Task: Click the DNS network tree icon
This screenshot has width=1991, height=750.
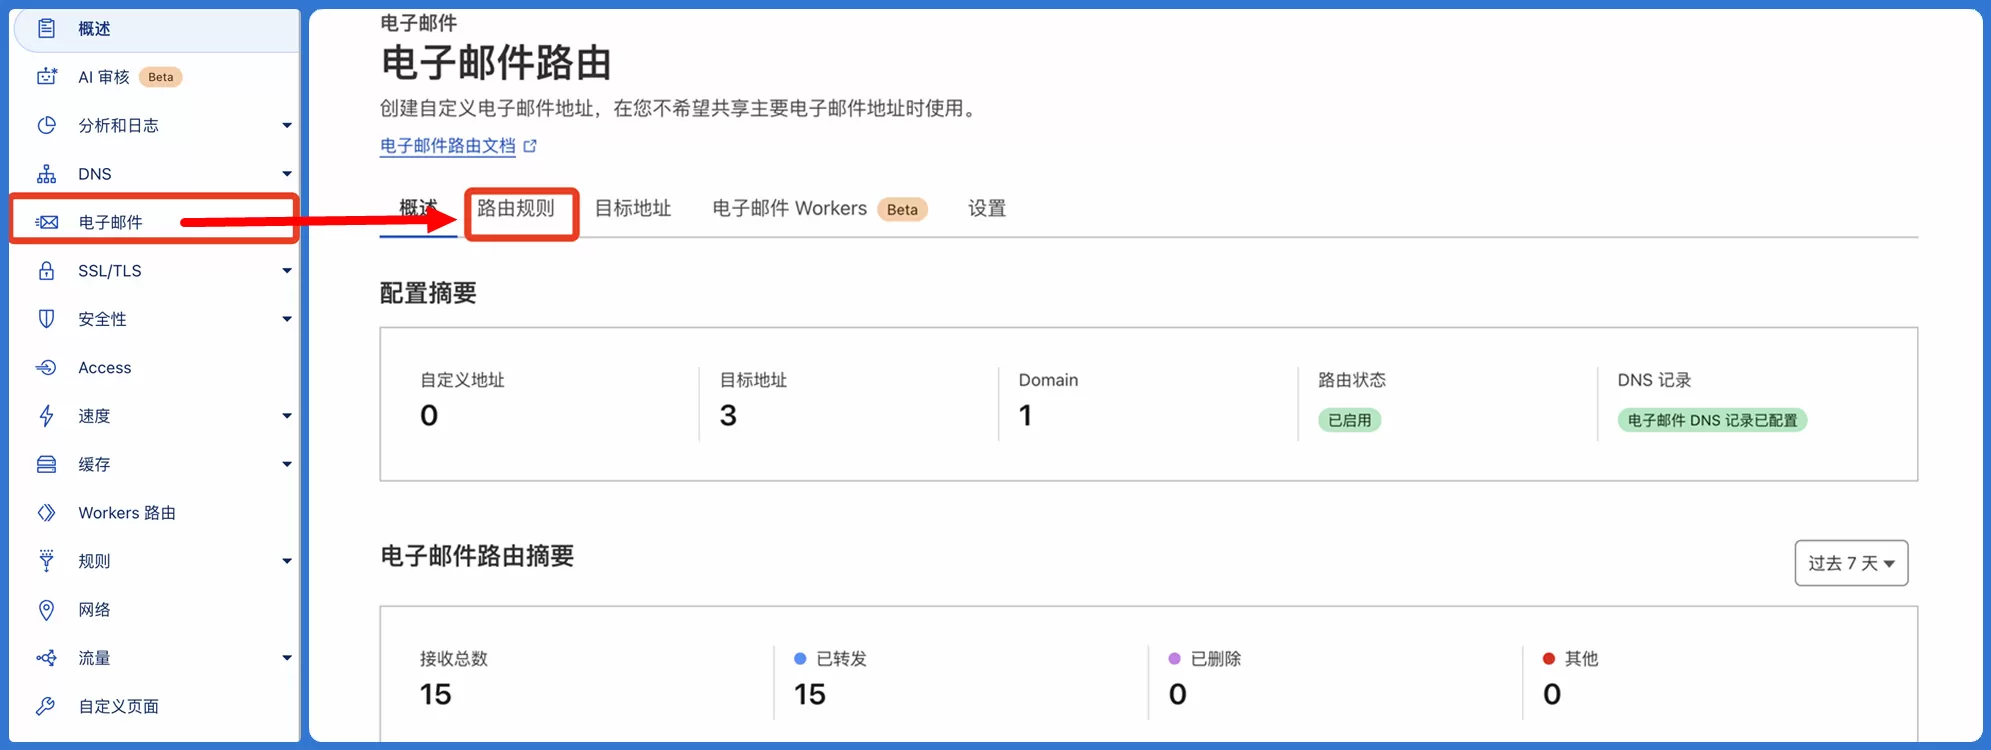Action: point(46,174)
